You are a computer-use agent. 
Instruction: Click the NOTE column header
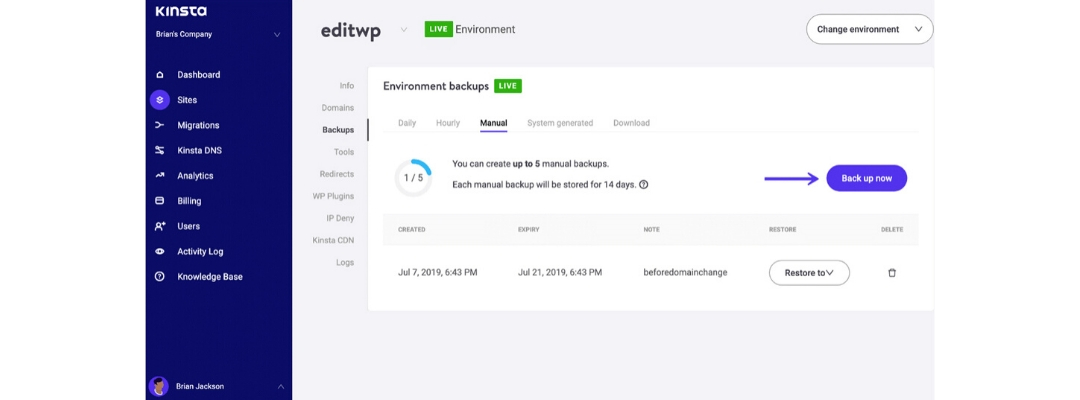tap(652, 229)
